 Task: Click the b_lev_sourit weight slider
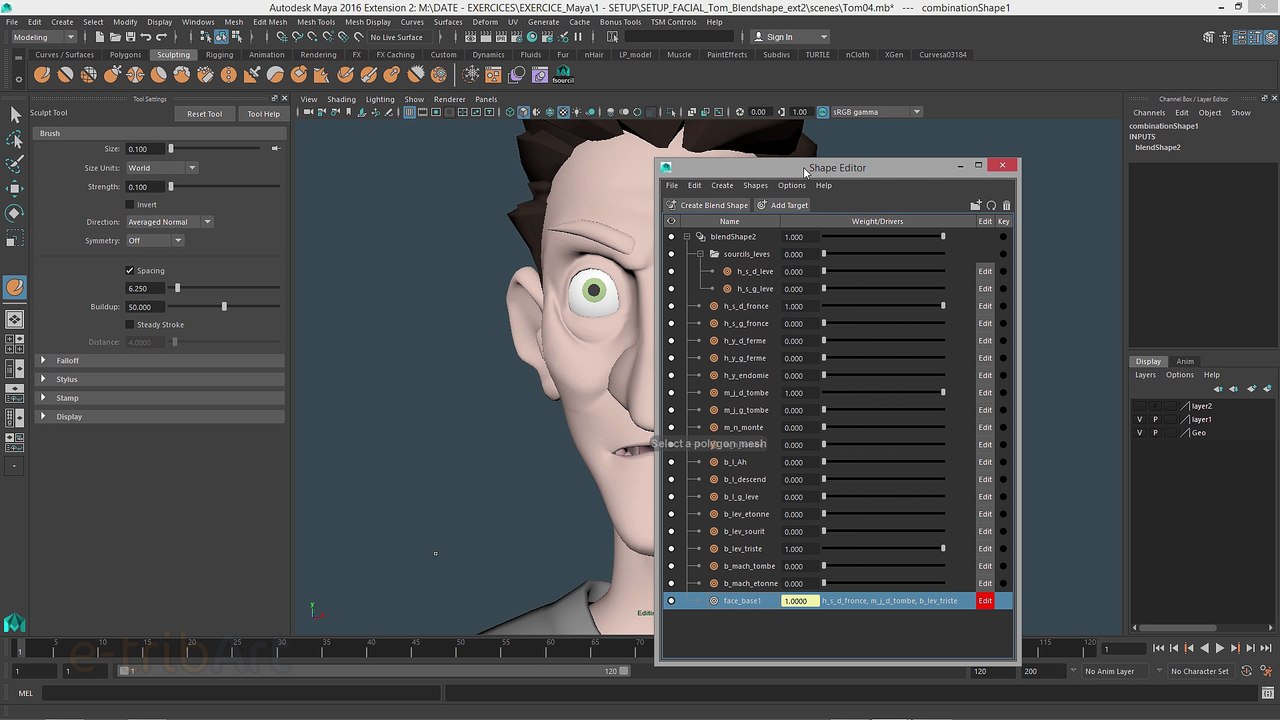(x=884, y=531)
